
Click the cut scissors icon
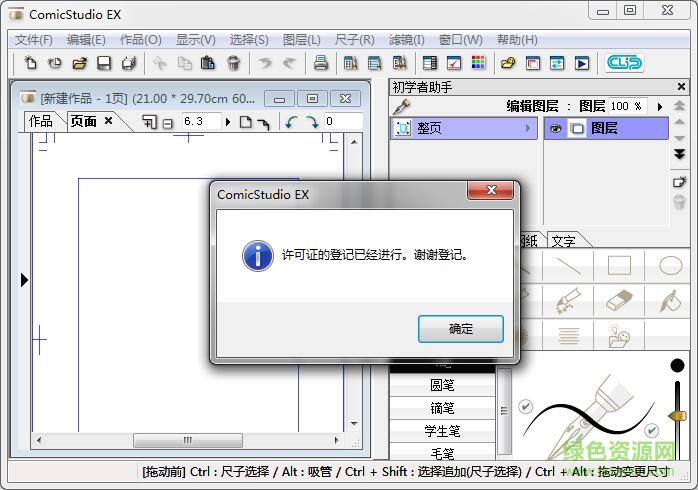[159, 63]
